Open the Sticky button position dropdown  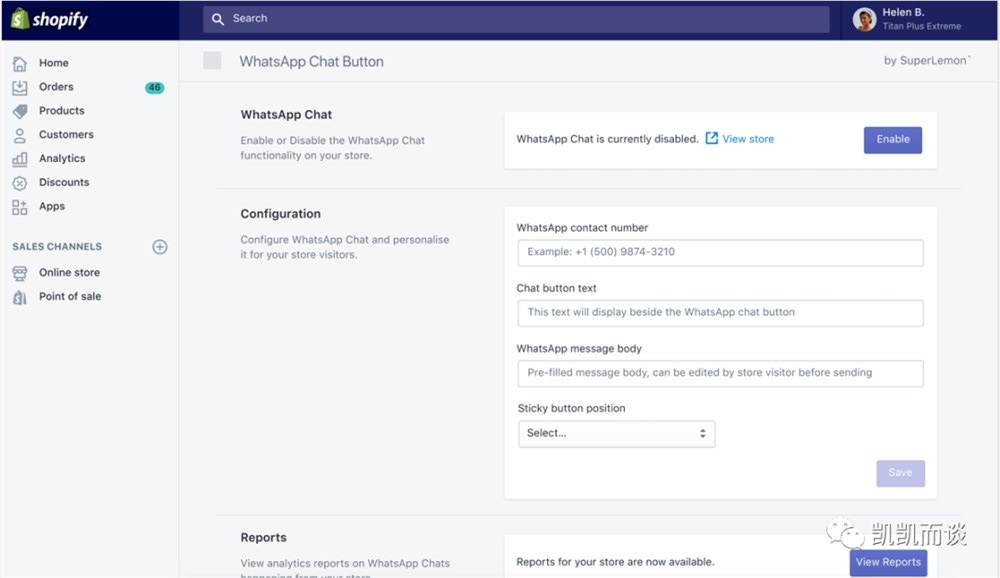[x=617, y=434]
